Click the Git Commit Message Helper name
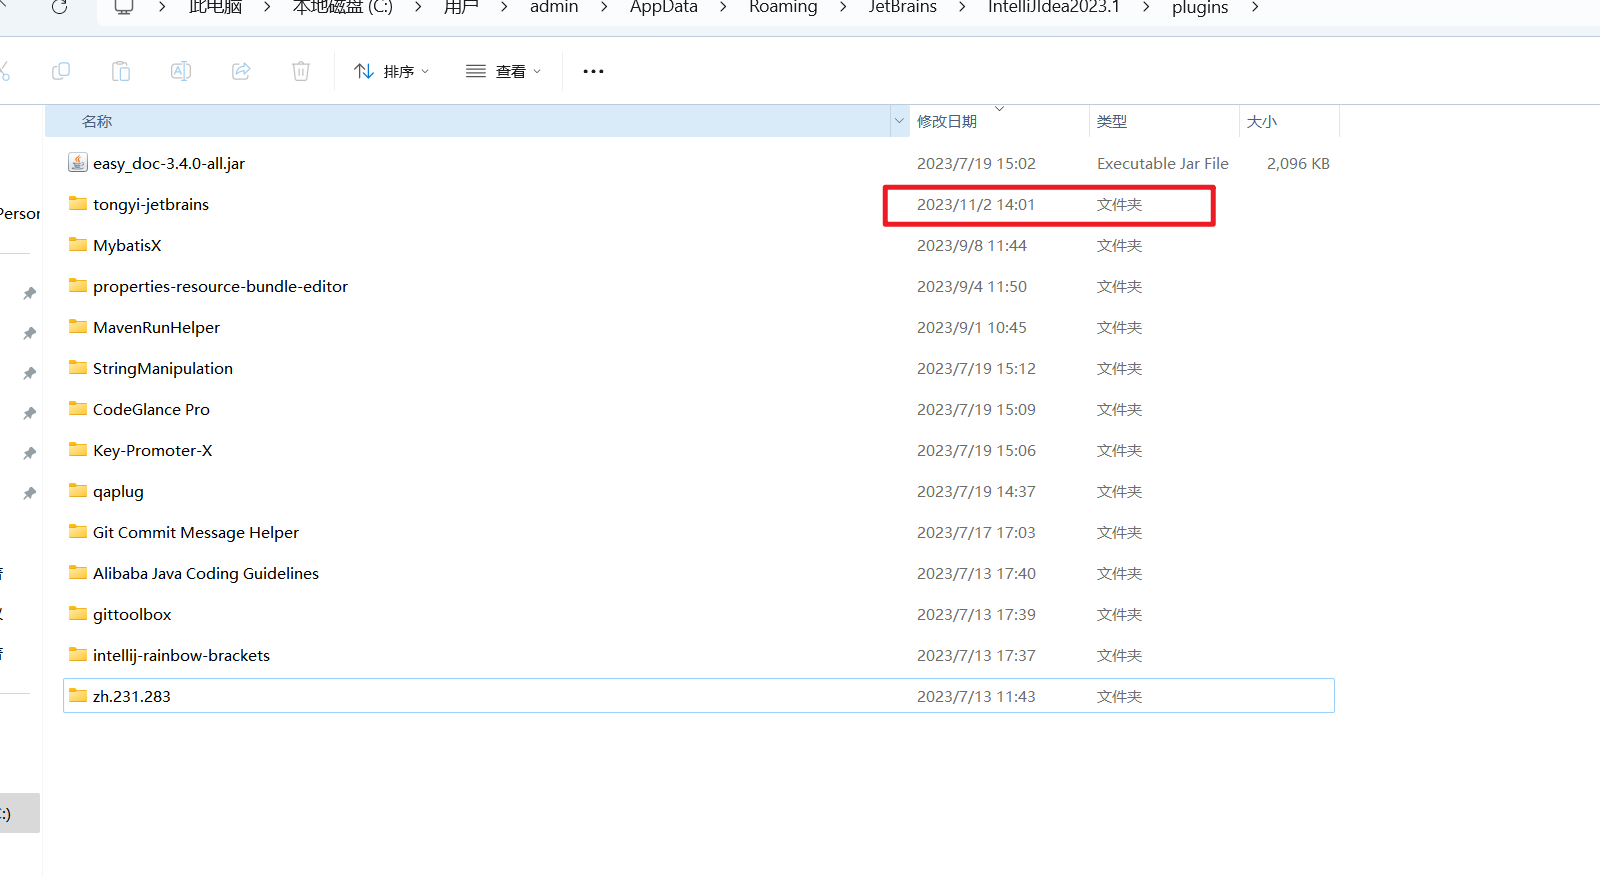Image resolution: width=1600 pixels, height=877 pixels. coord(196,532)
